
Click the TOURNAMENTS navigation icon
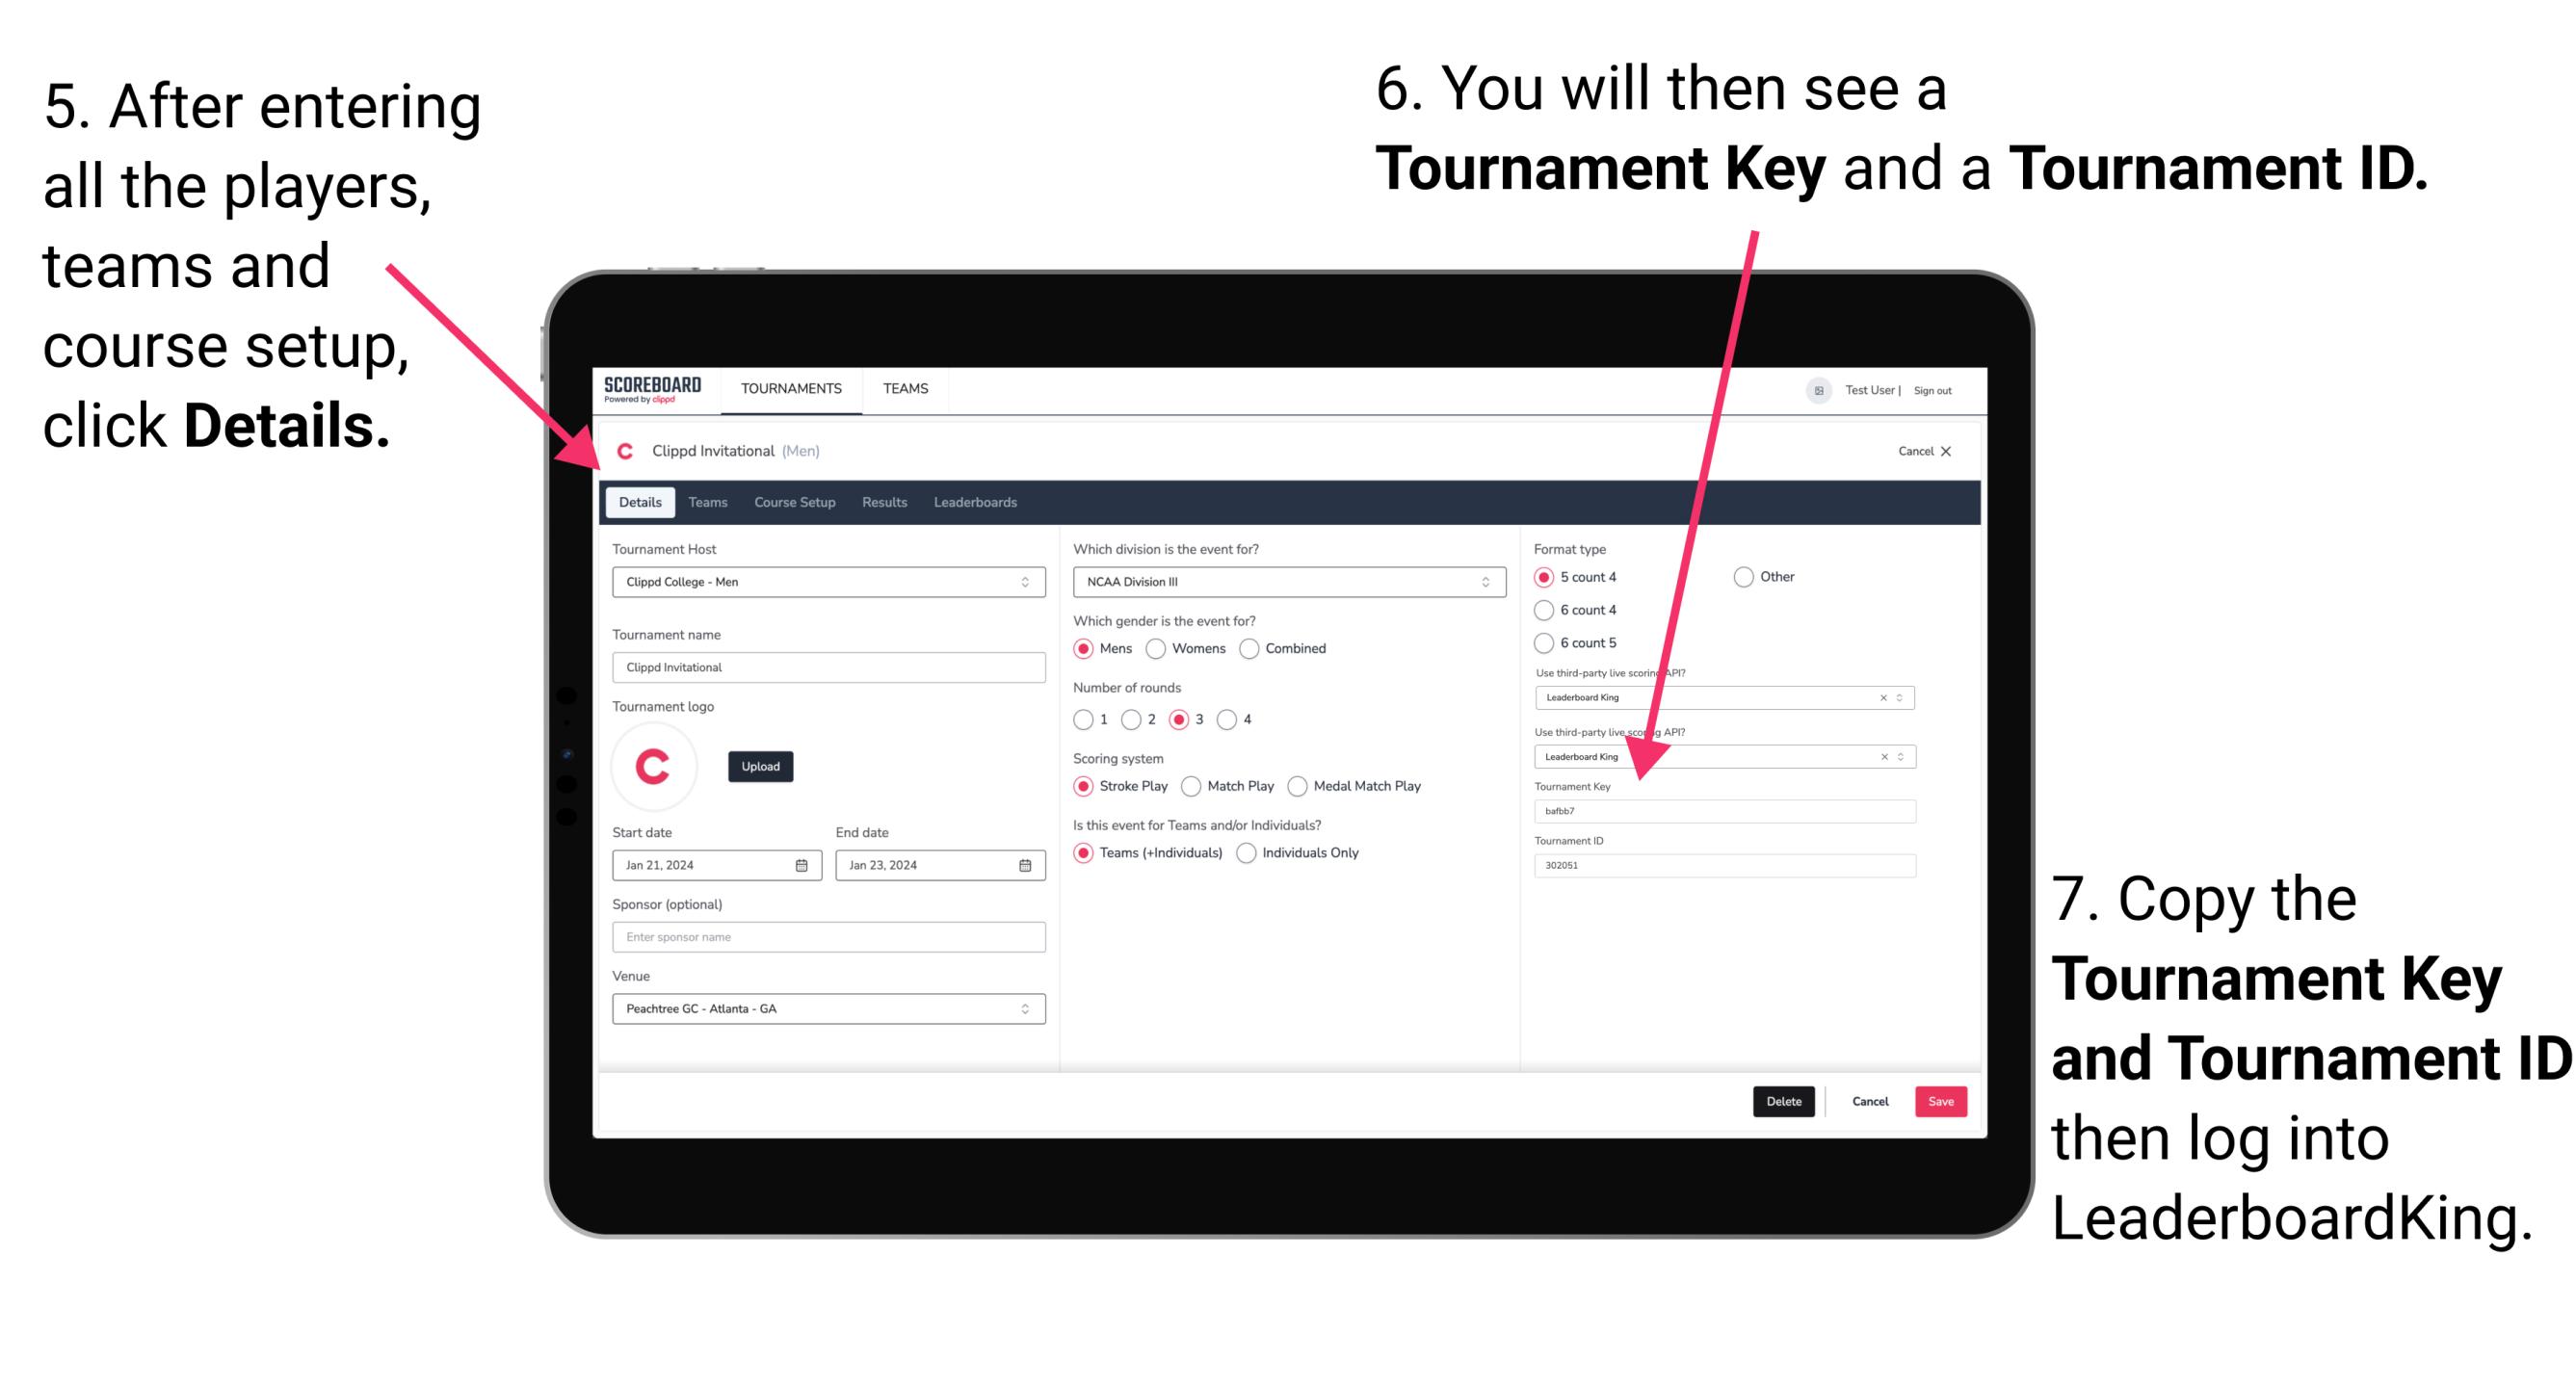tap(792, 389)
